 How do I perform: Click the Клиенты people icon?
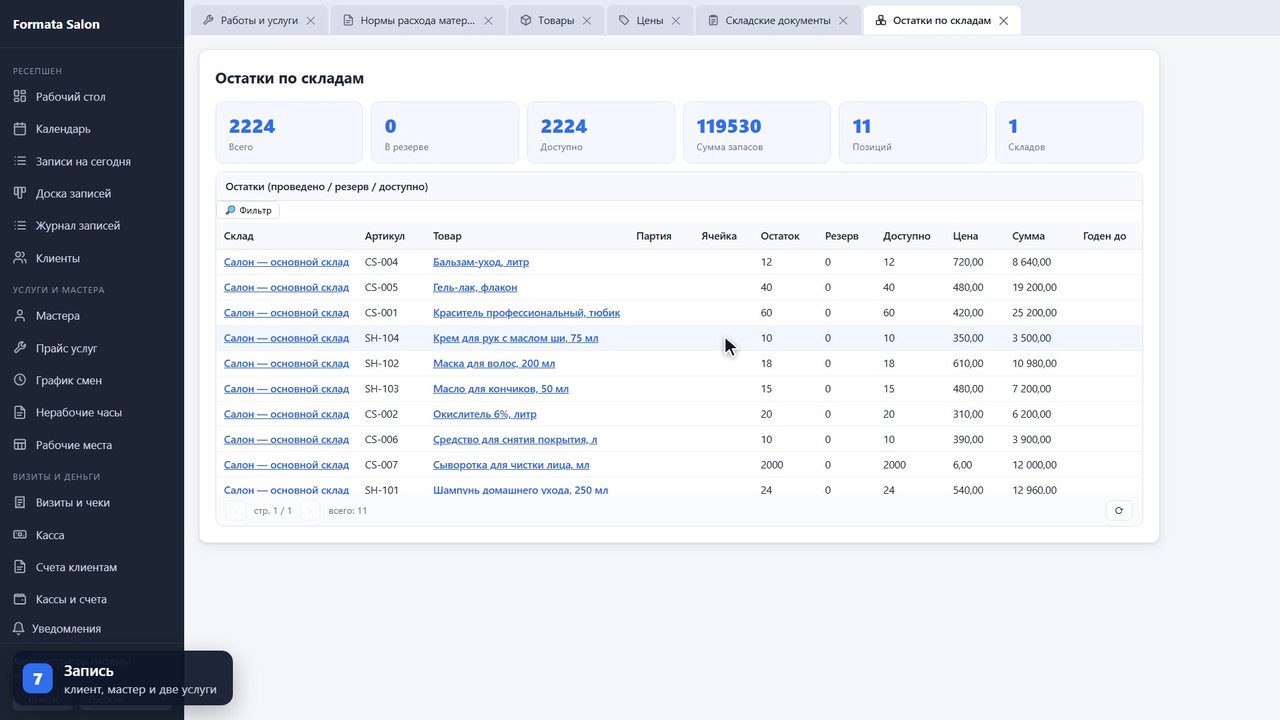tap(19, 258)
